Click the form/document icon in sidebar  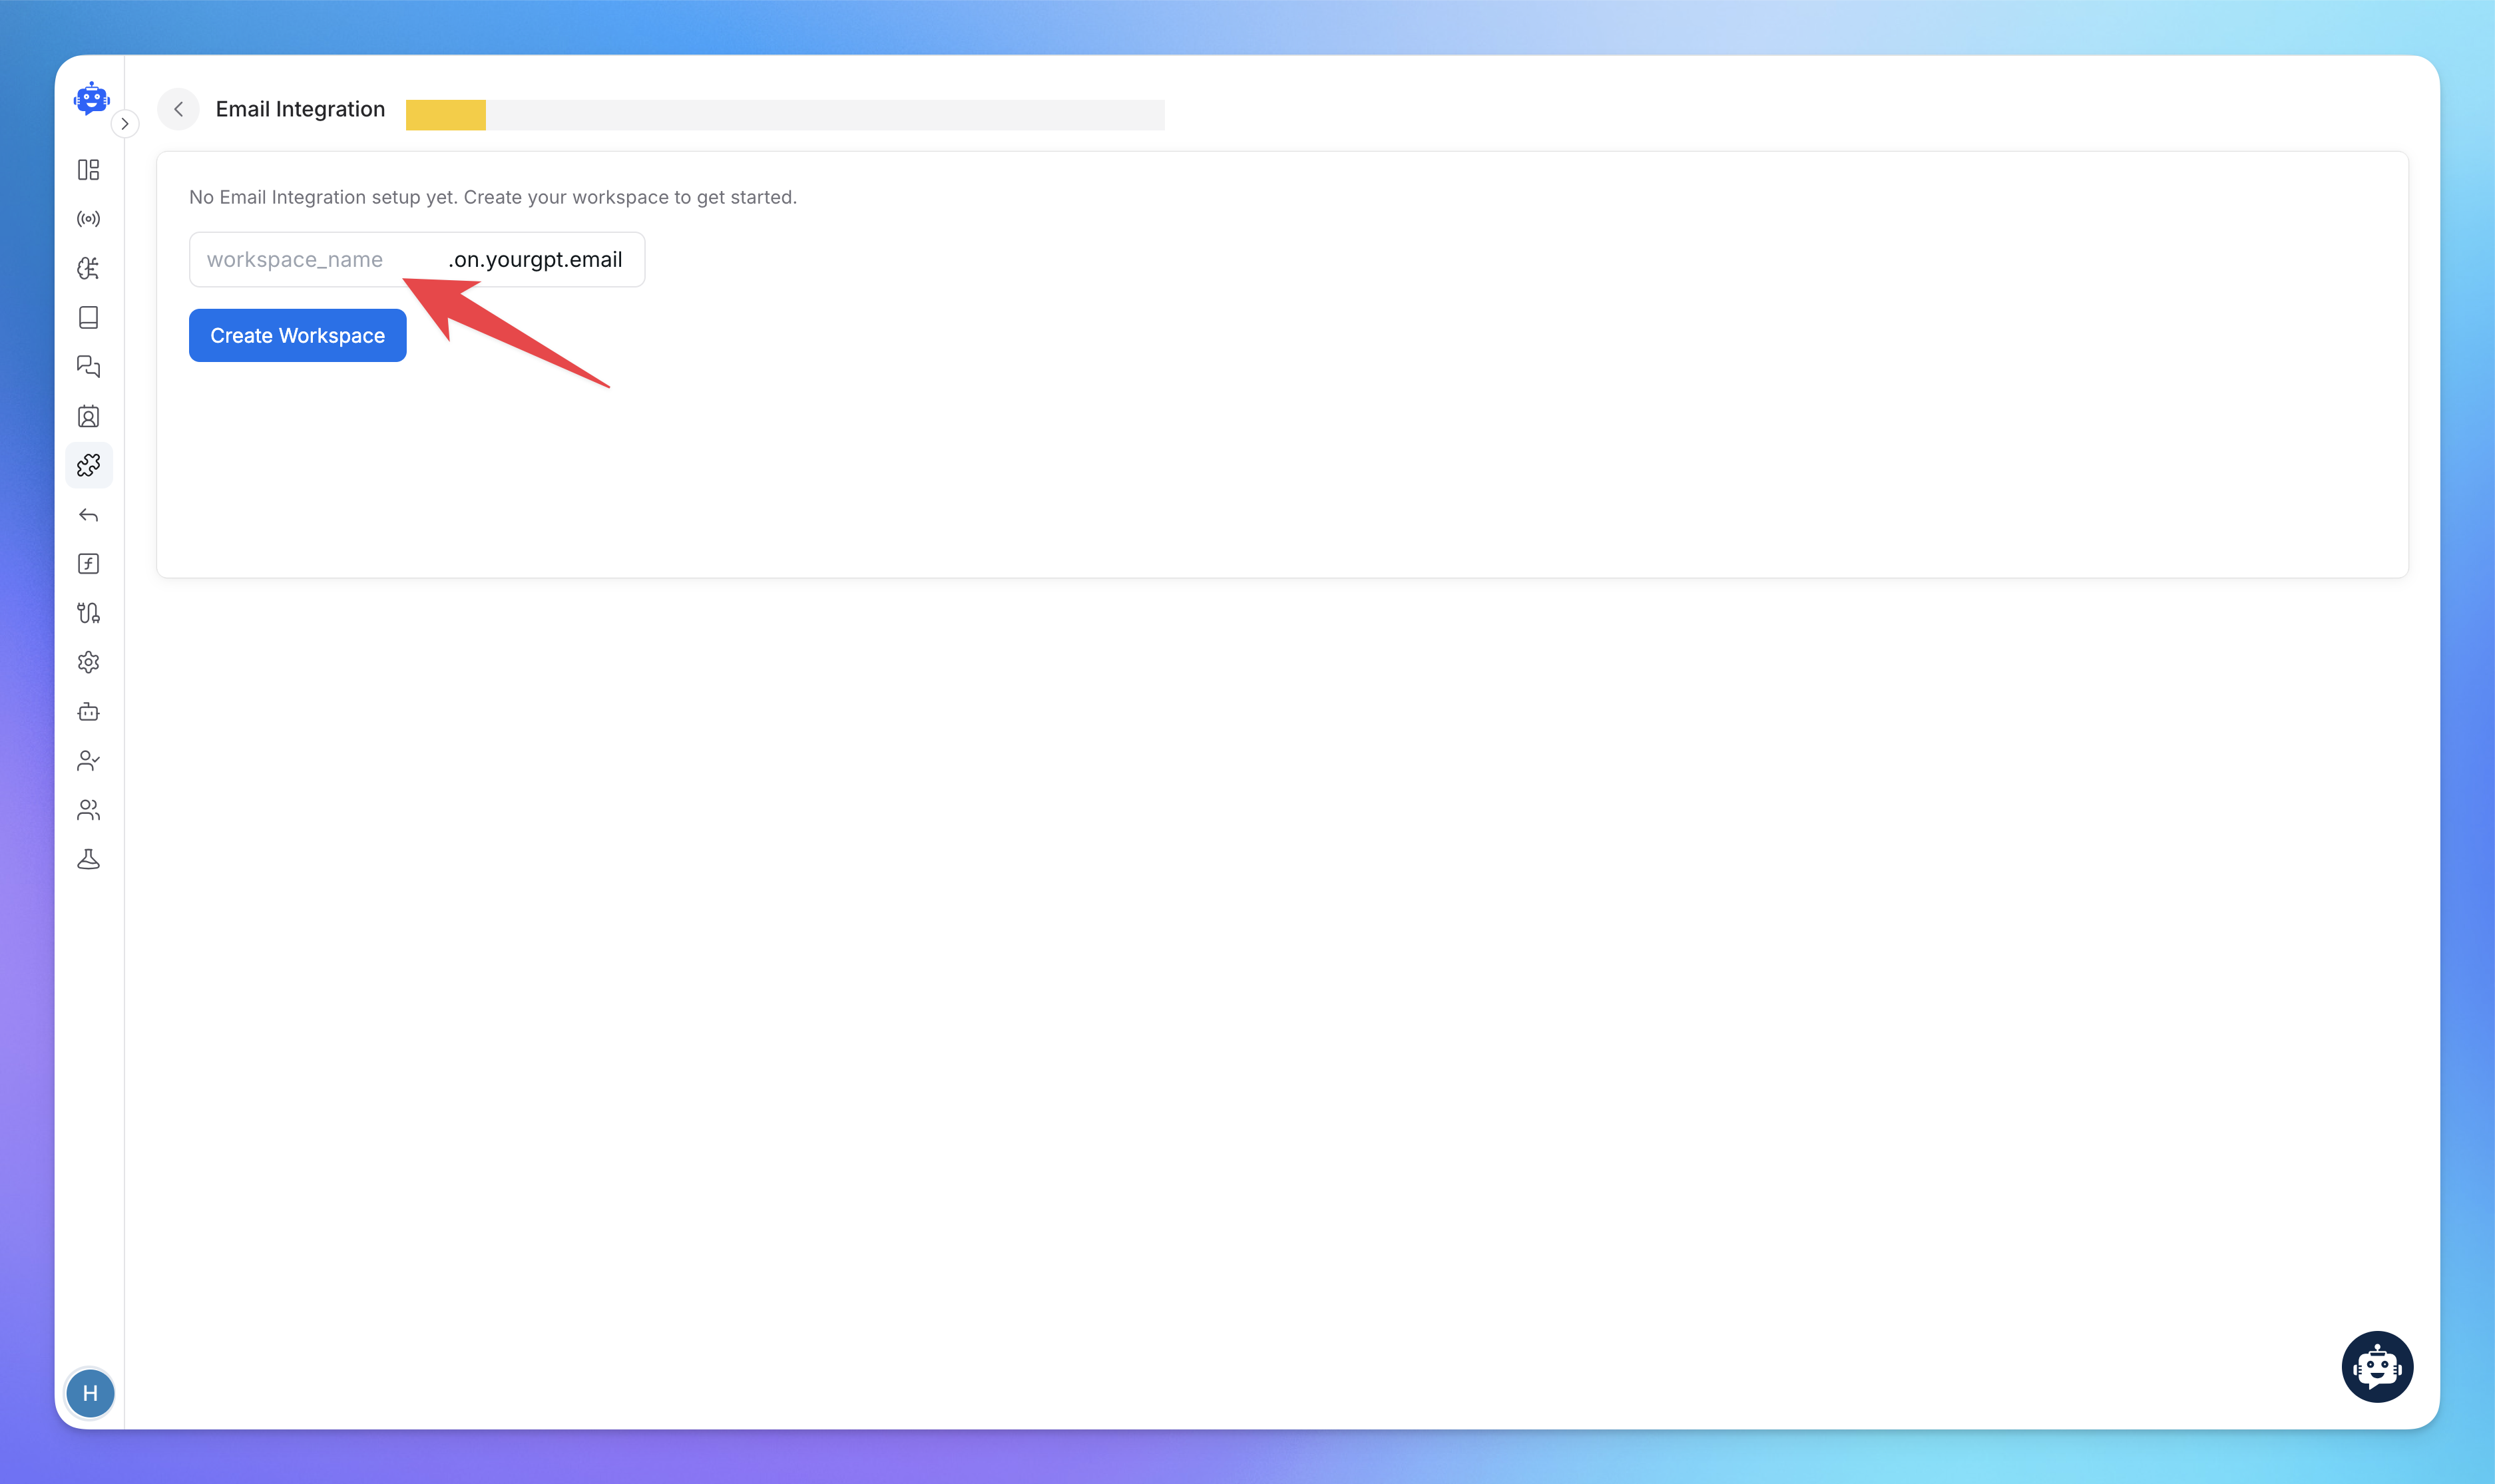point(89,564)
